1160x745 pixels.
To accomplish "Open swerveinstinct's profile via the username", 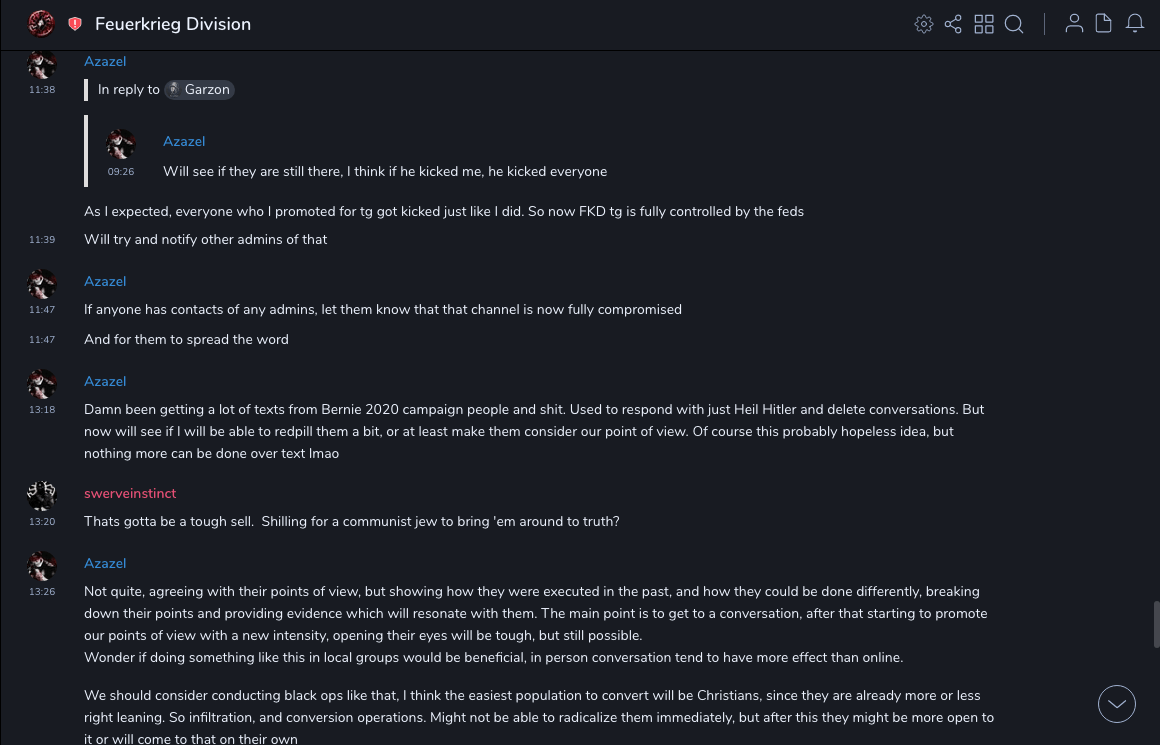I will click(130, 494).
